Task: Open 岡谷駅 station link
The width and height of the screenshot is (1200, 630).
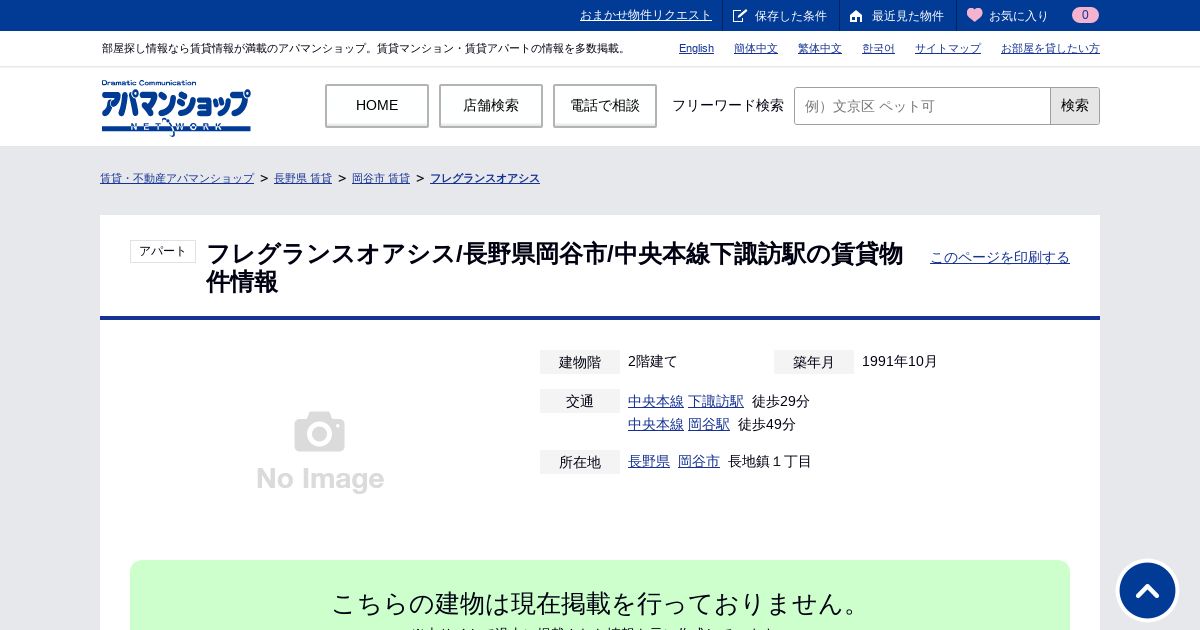Action: point(709,424)
